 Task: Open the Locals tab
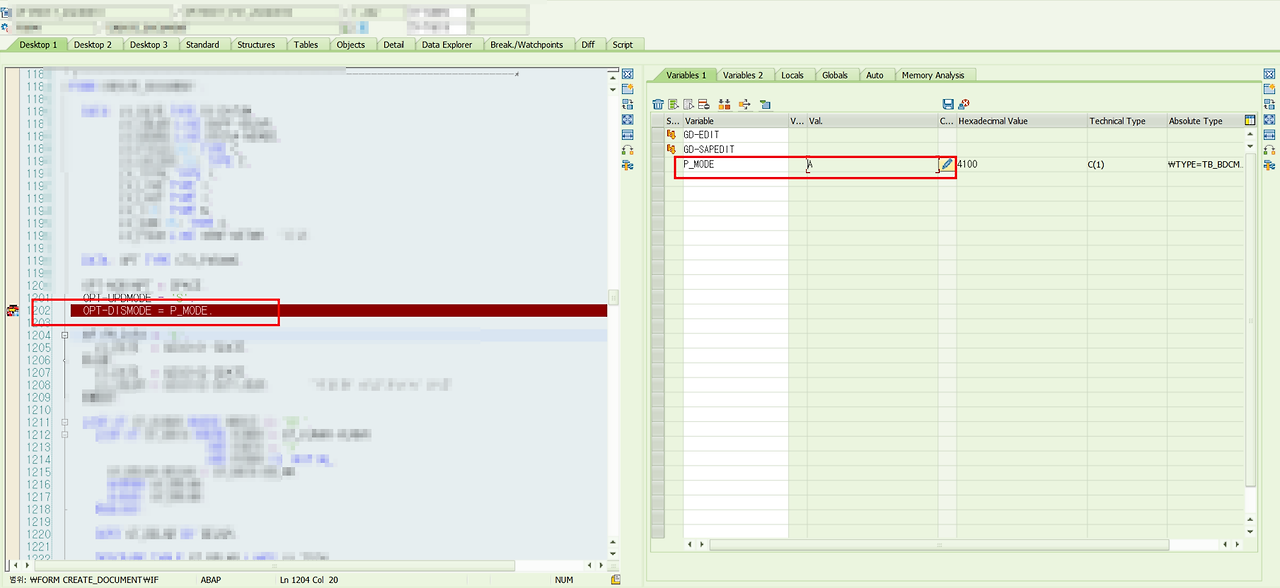pos(792,75)
